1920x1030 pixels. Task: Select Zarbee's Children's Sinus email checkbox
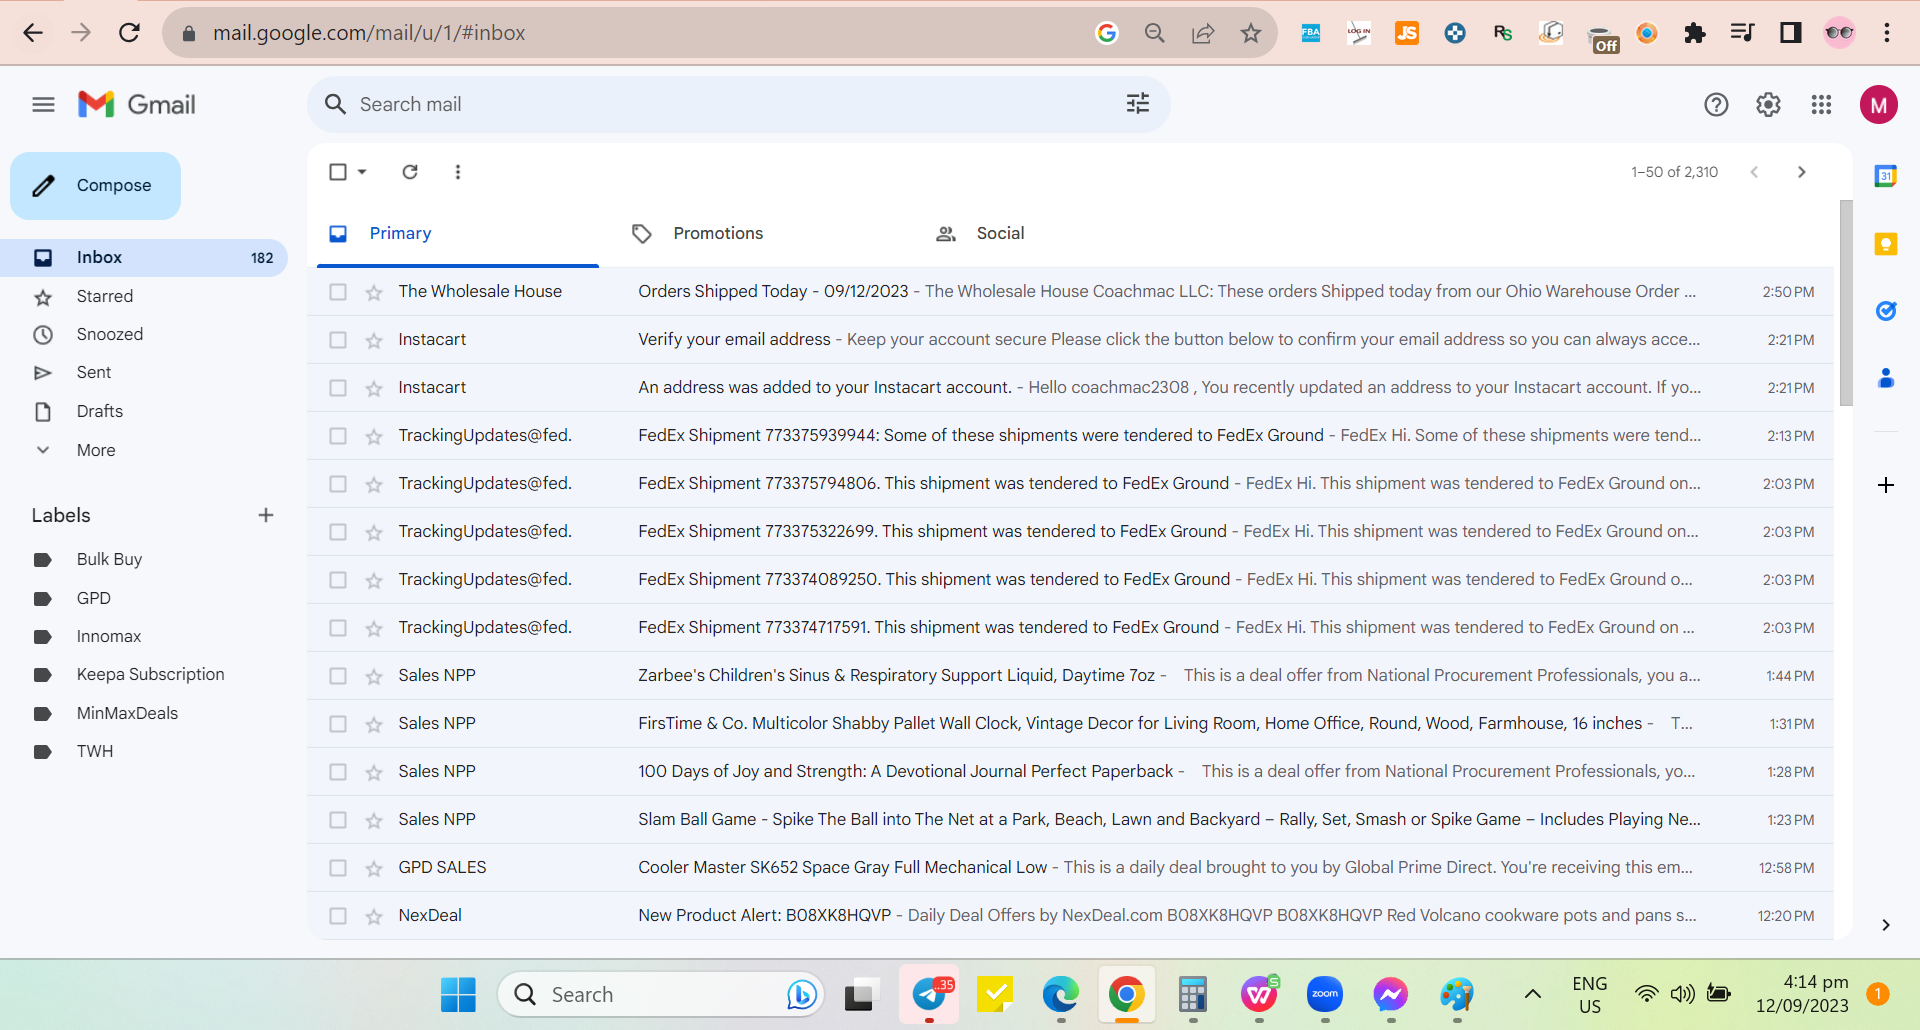tap(338, 676)
